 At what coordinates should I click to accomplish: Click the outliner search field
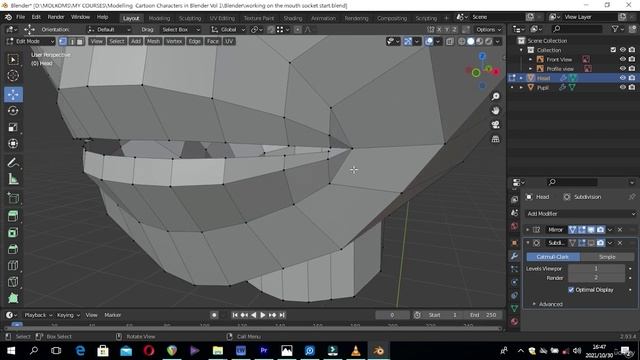(576, 29)
